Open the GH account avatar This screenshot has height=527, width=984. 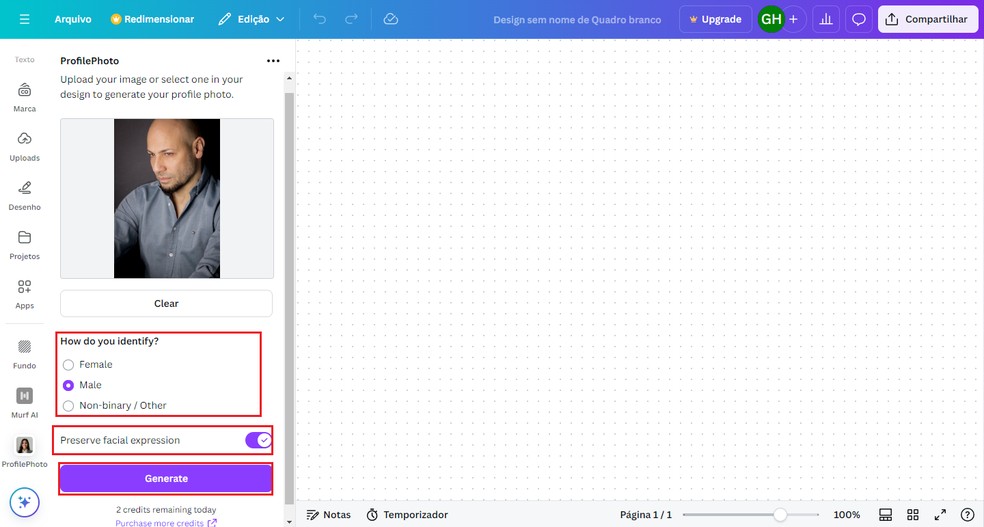point(771,19)
